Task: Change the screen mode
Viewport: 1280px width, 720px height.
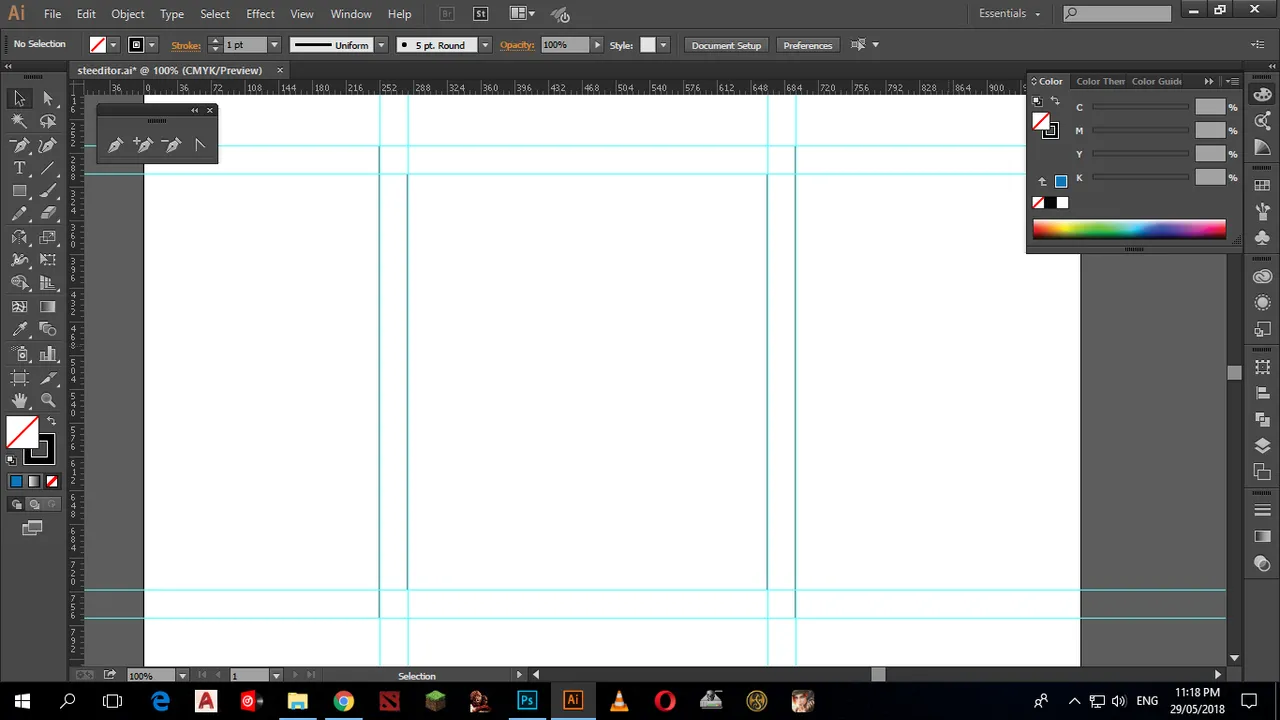Action: (x=33, y=528)
